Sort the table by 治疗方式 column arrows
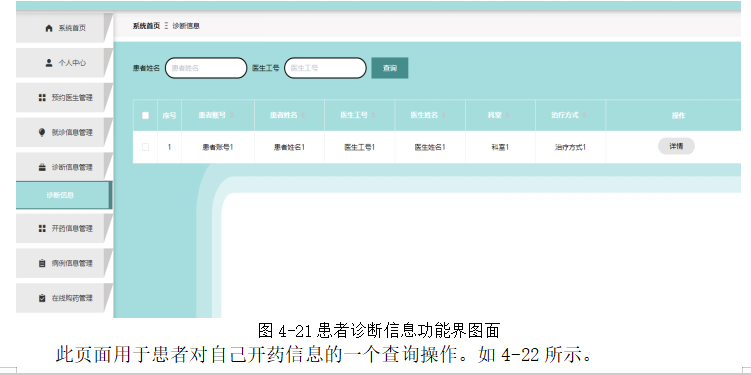 pos(584,115)
